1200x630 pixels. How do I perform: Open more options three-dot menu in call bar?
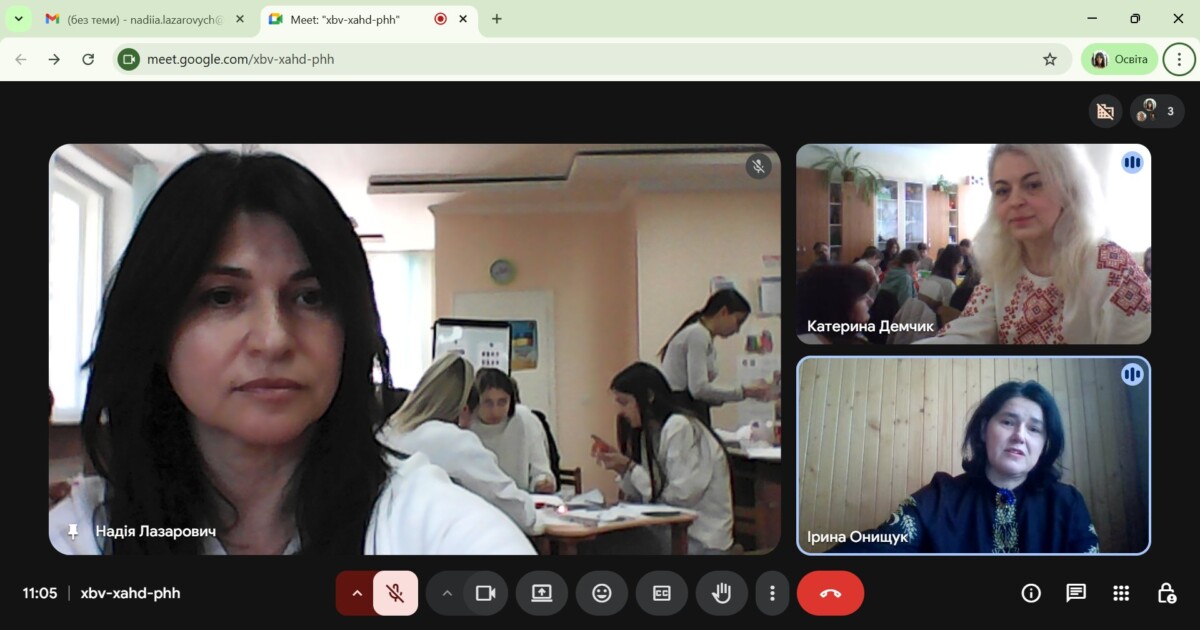coord(771,593)
